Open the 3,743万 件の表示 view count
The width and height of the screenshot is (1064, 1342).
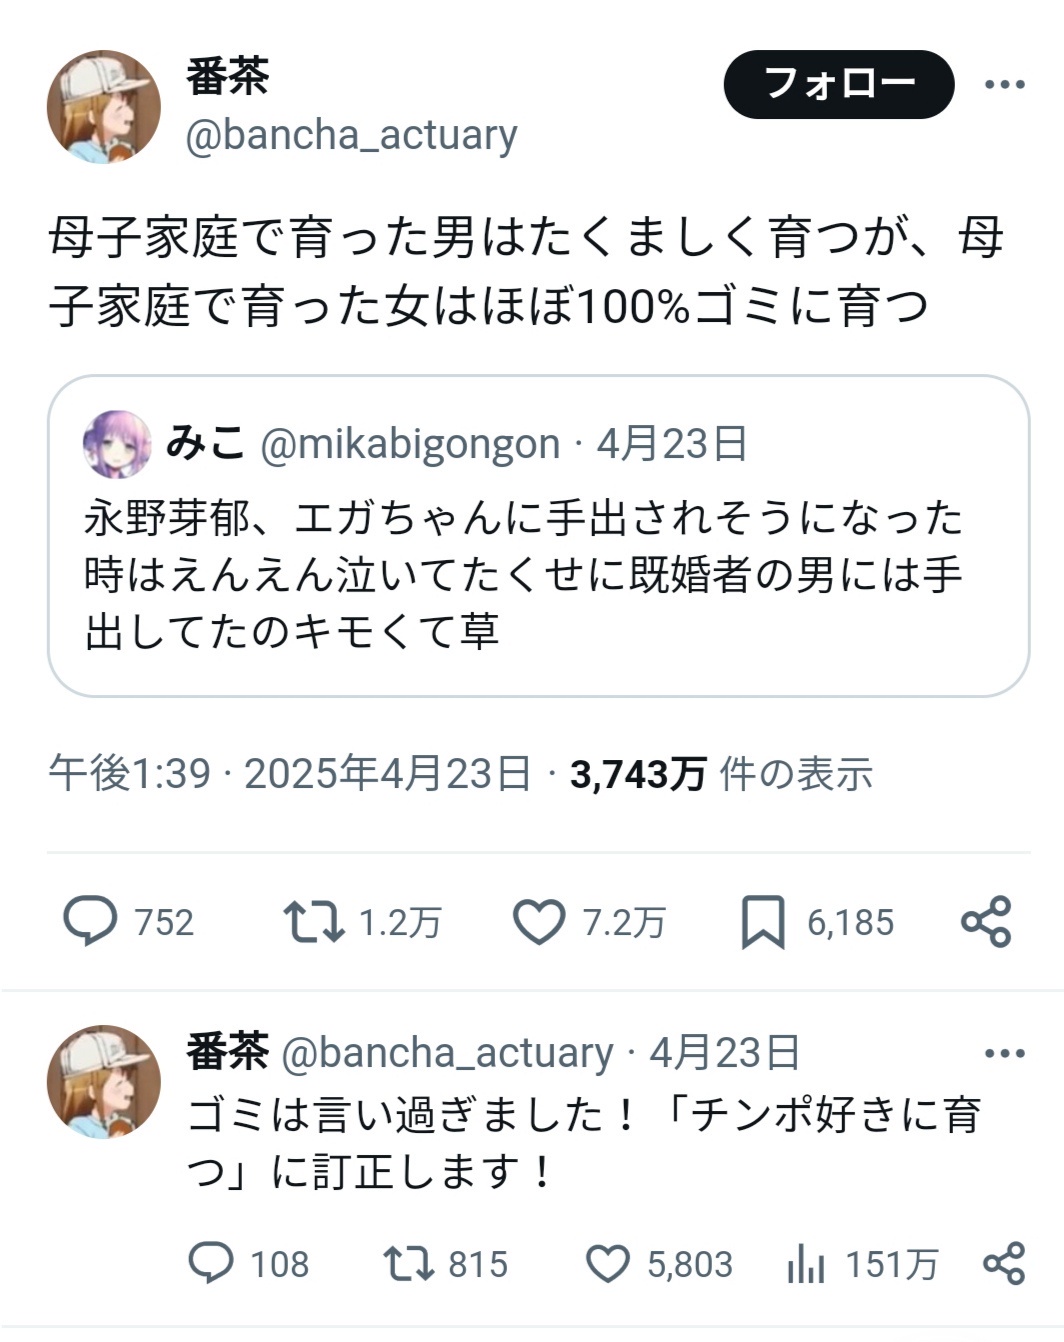721,774
